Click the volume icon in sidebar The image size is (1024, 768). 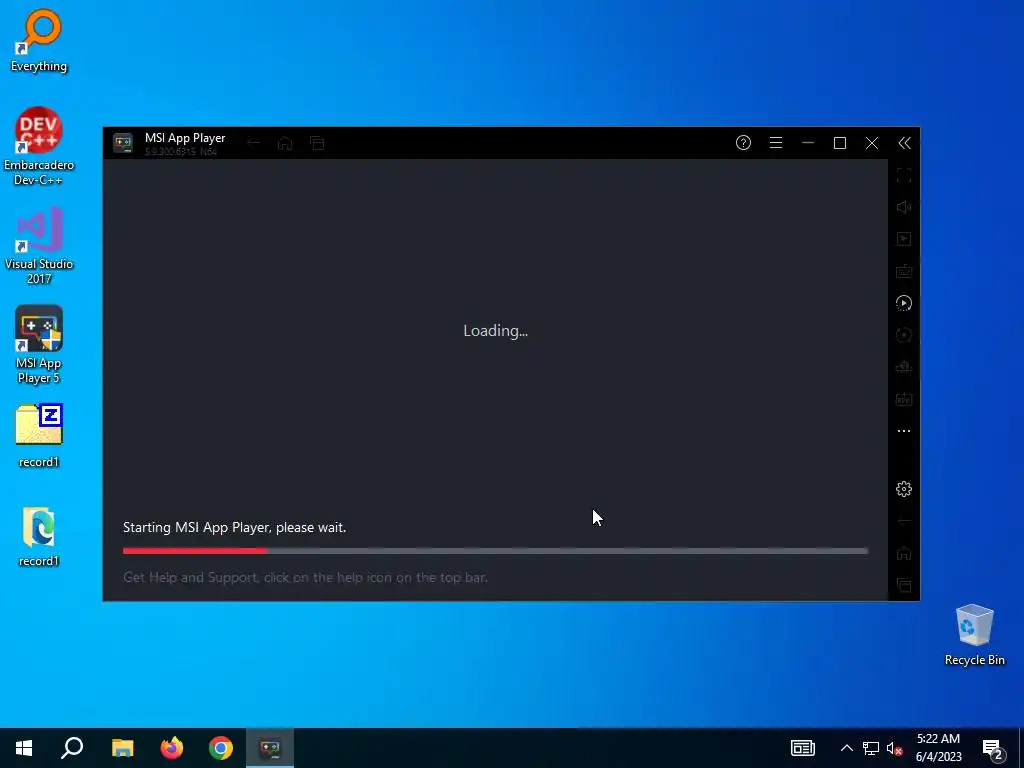[x=904, y=207]
